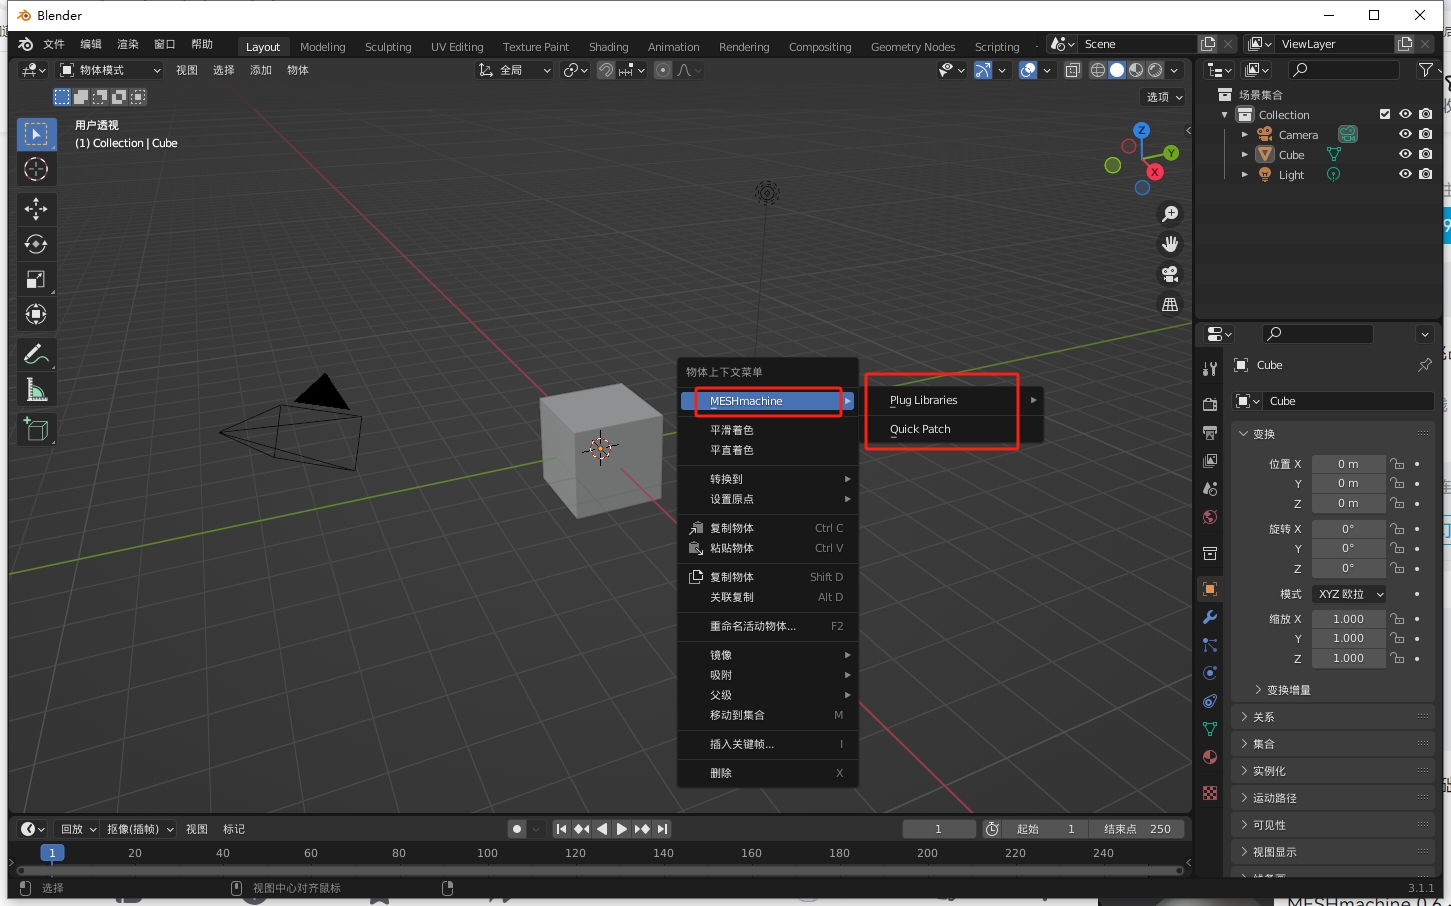Image resolution: width=1451 pixels, height=906 pixels.
Task: Click the End frame 250 field
Action: (x=1137, y=829)
